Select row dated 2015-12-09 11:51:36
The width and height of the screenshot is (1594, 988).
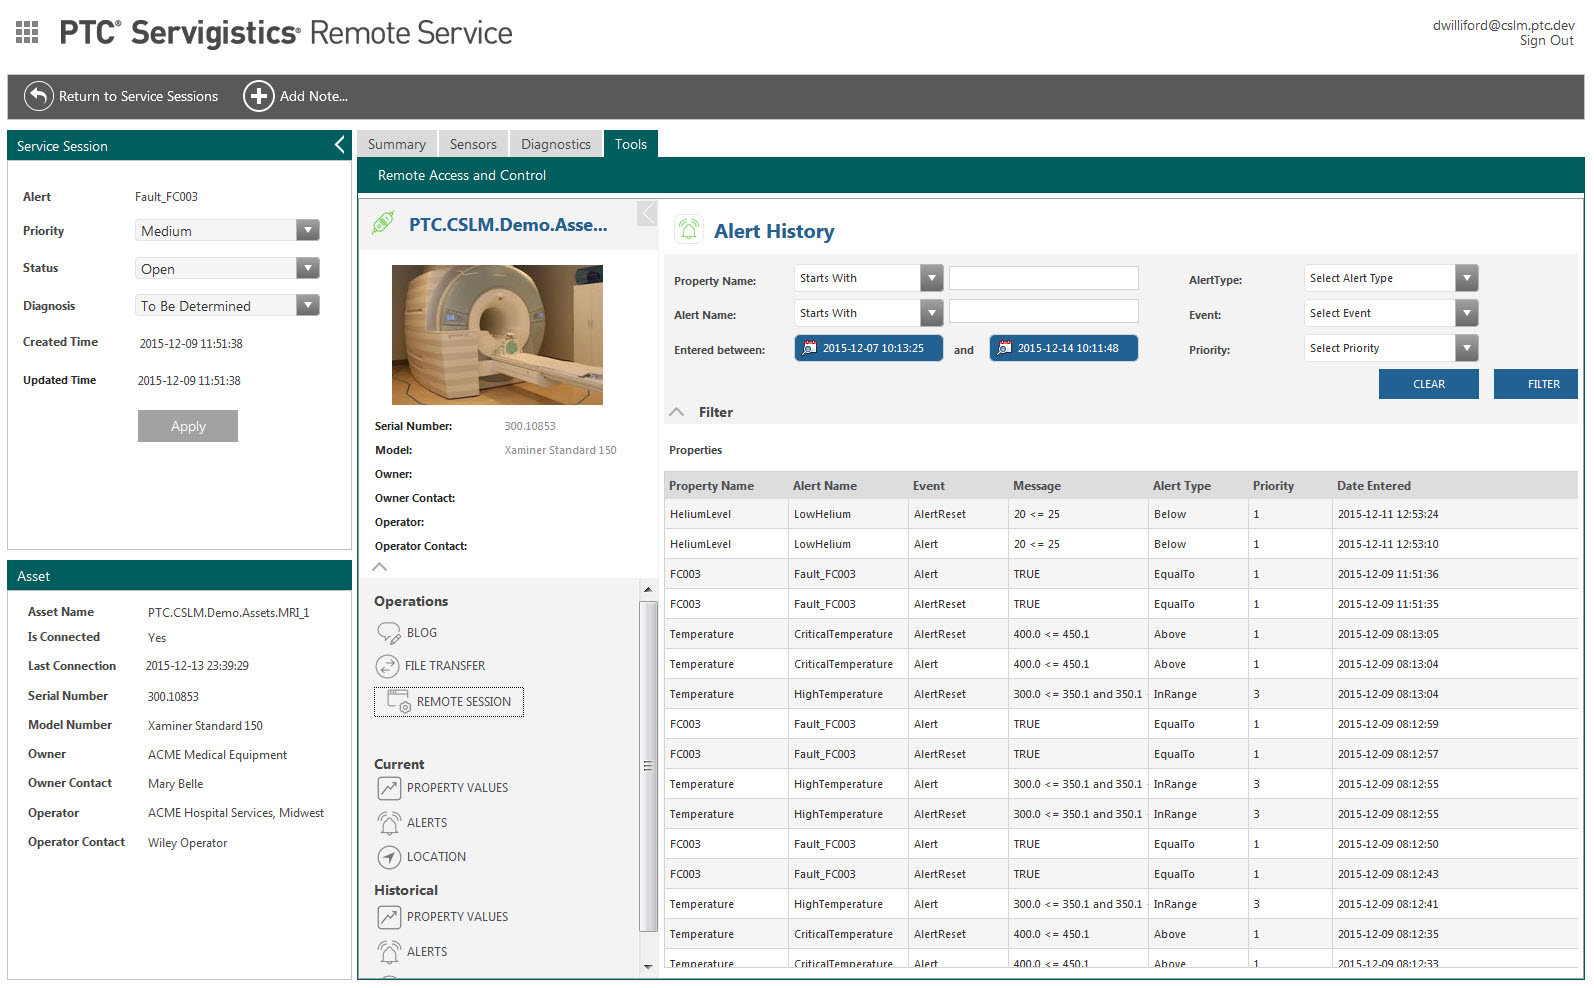pos(1121,574)
